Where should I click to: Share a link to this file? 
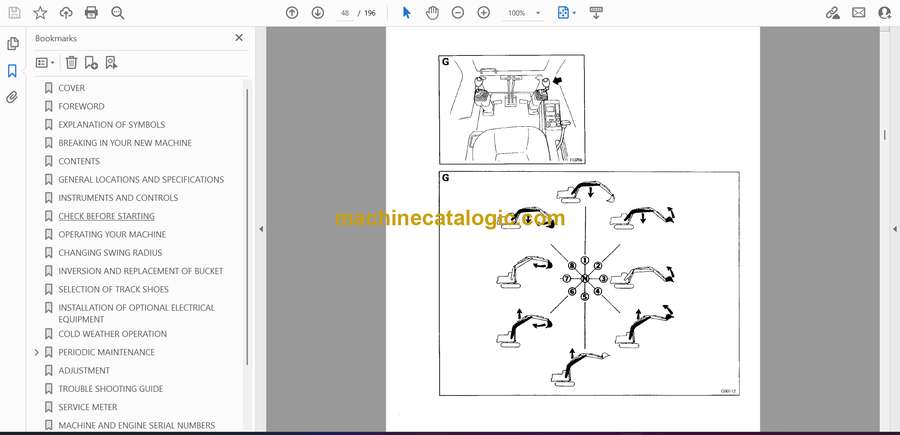(833, 13)
